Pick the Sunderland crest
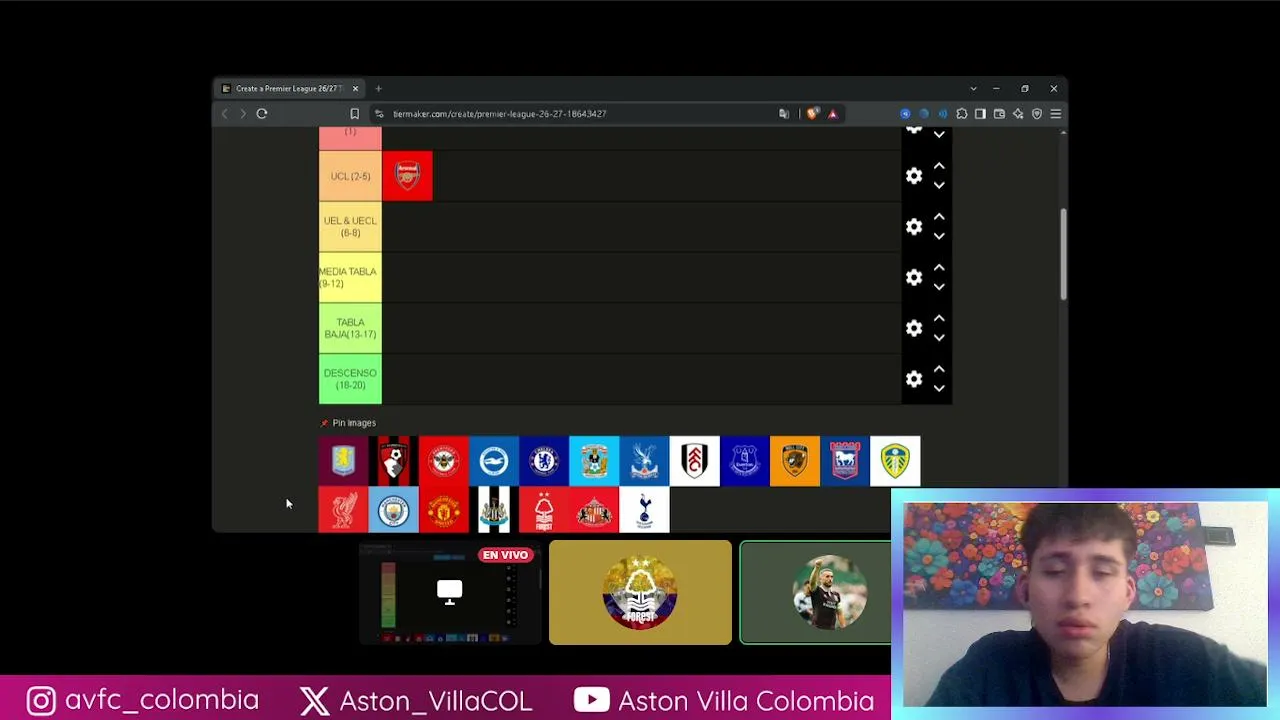The image size is (1280, 720). tap(594, 510)
